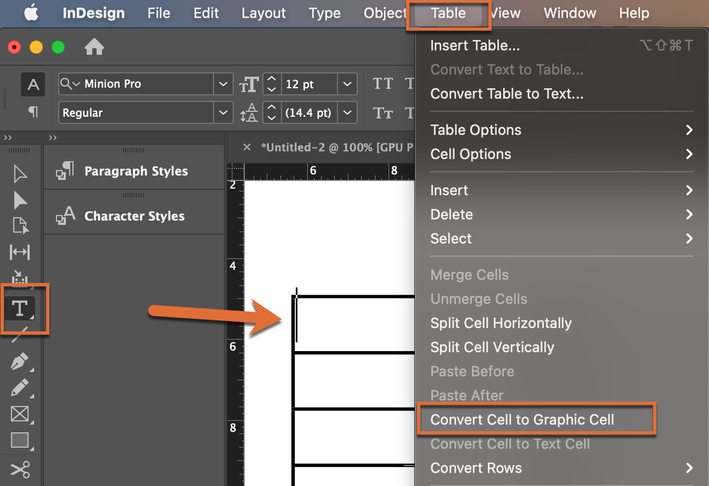Select the Page tool

pyautogui.click(x=20, y=226)
